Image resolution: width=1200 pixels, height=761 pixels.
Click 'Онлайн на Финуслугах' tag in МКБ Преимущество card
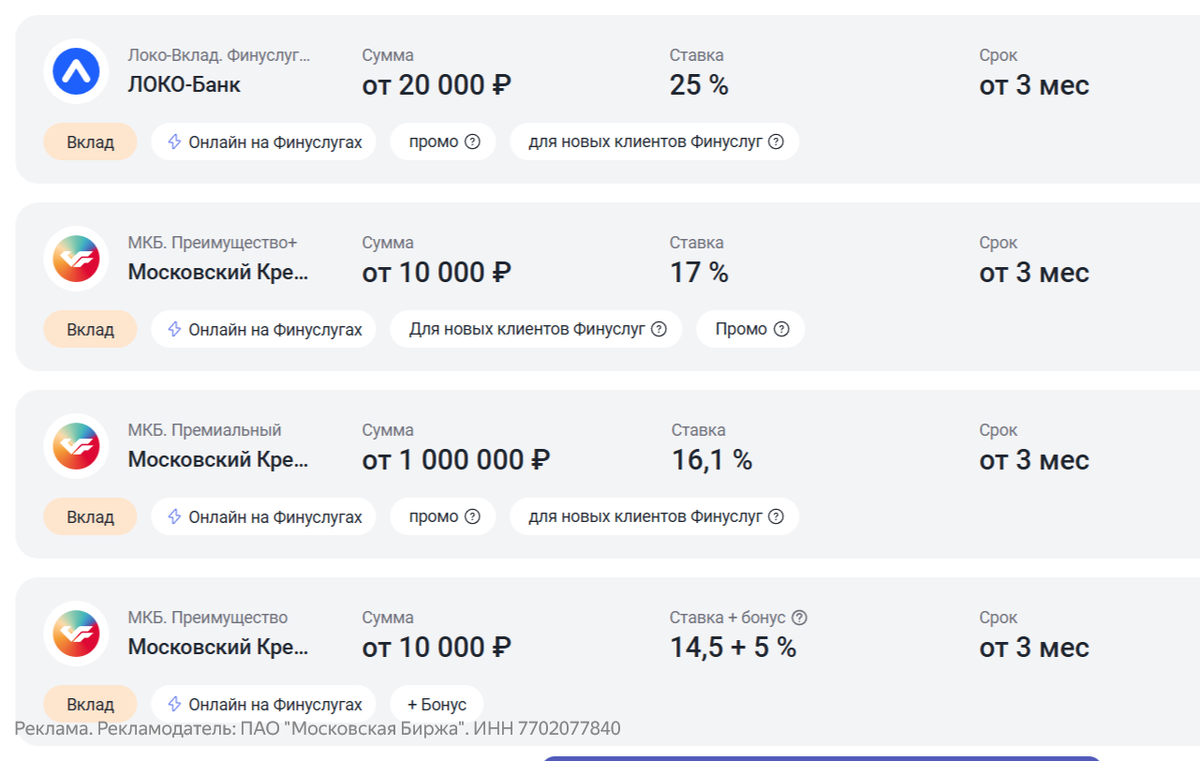(264, 704)
